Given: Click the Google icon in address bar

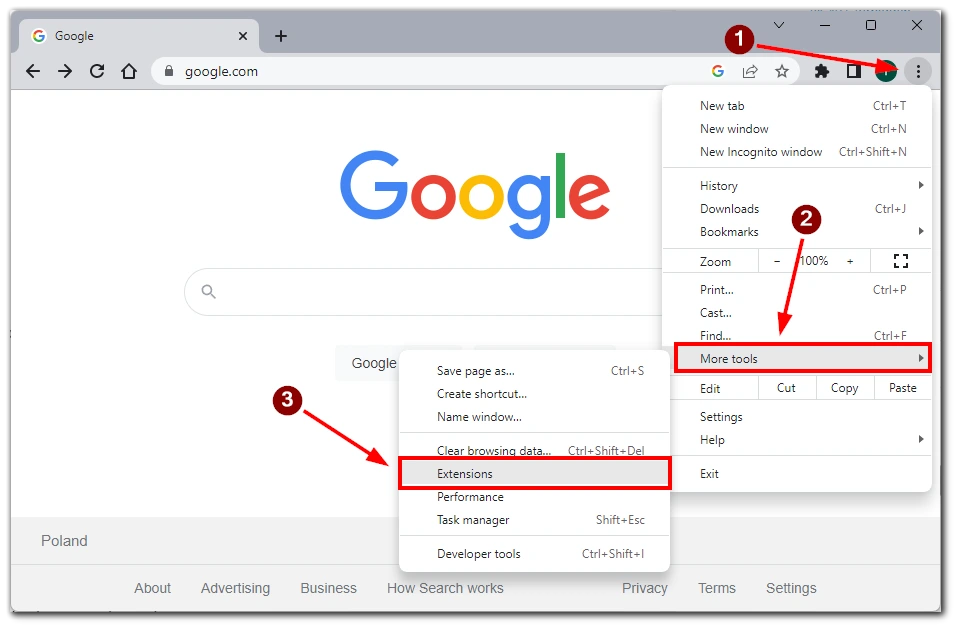Looking at the screenshot, I should click(718, 72).
